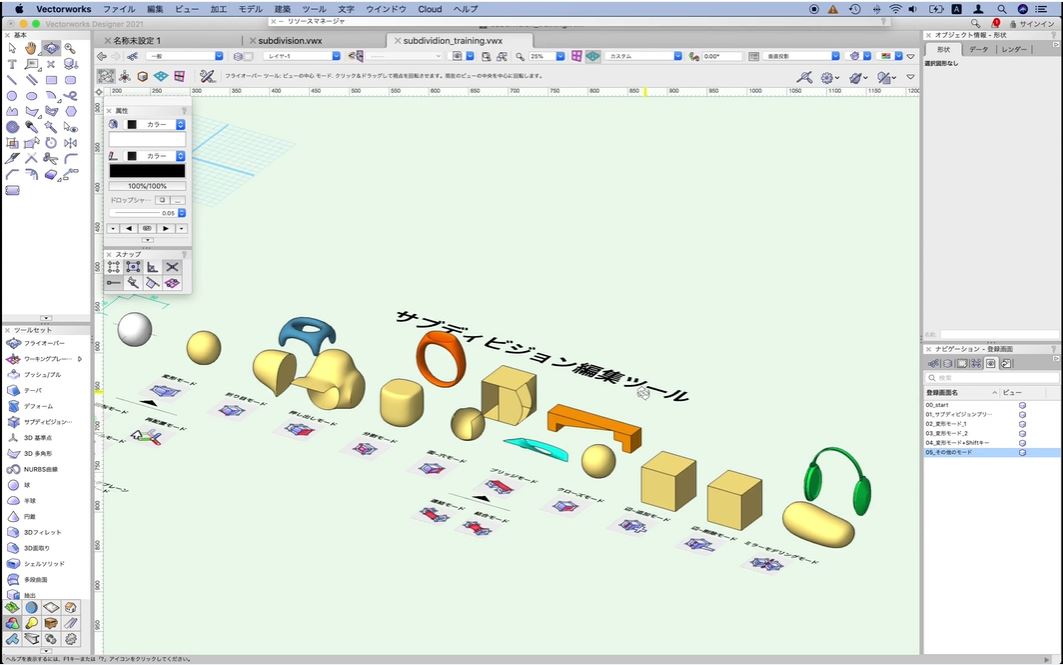Viewport: 1063px width, 665px height.
Task: Select the Regular Polygon hexagon tool
Action: tap(71, 111)
